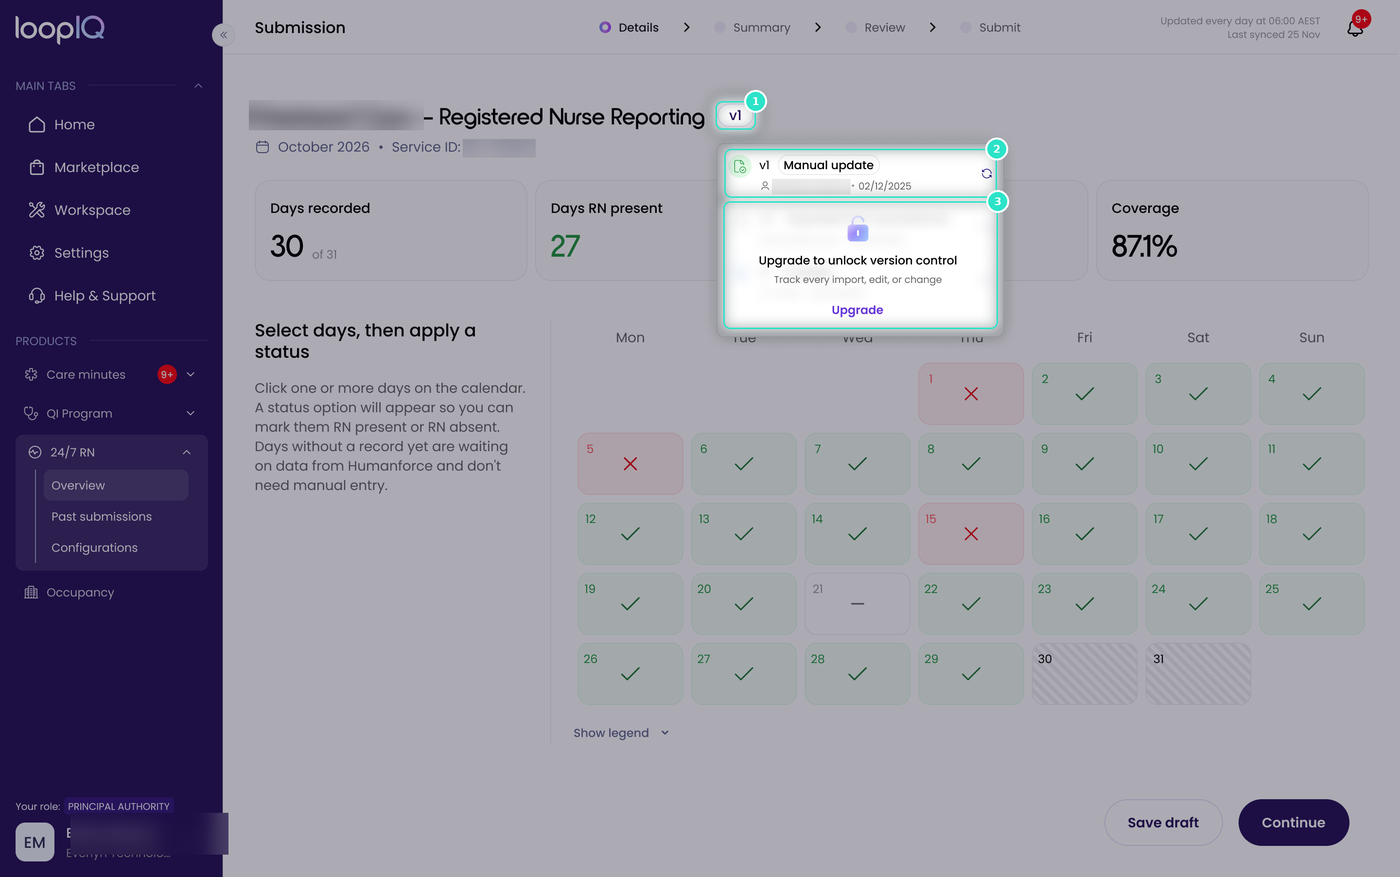Image resolution: width=1400 pixels, height=877 pixels.
Task: Click the EM user avatar
Action: coord(35,842)
